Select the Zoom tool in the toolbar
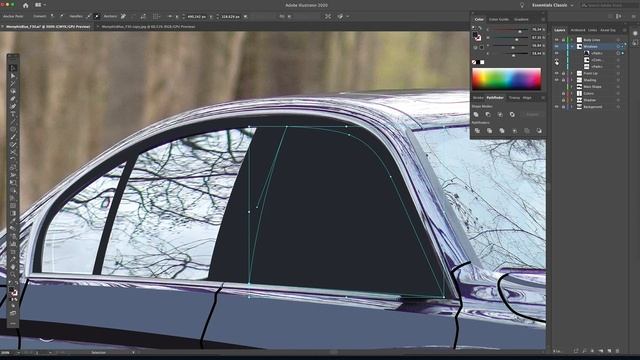 (13, 275)
